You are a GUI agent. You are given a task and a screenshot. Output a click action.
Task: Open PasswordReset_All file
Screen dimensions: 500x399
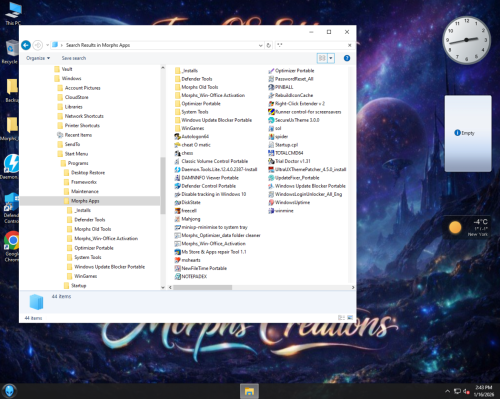pyautogui.click(x=291, y=79)
